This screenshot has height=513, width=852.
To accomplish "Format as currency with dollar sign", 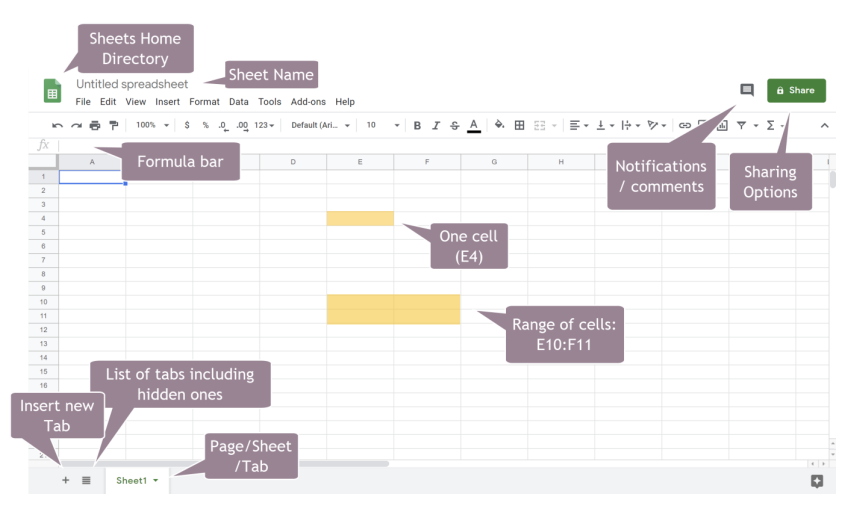I will pos(187,125).
